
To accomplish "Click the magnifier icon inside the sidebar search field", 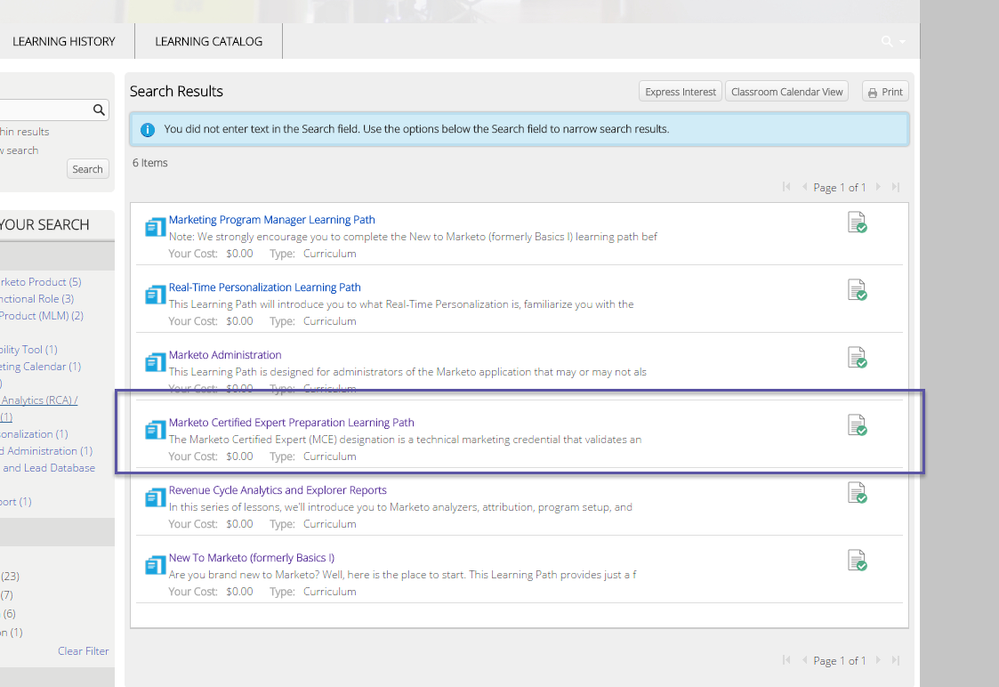I will point(99,110).
